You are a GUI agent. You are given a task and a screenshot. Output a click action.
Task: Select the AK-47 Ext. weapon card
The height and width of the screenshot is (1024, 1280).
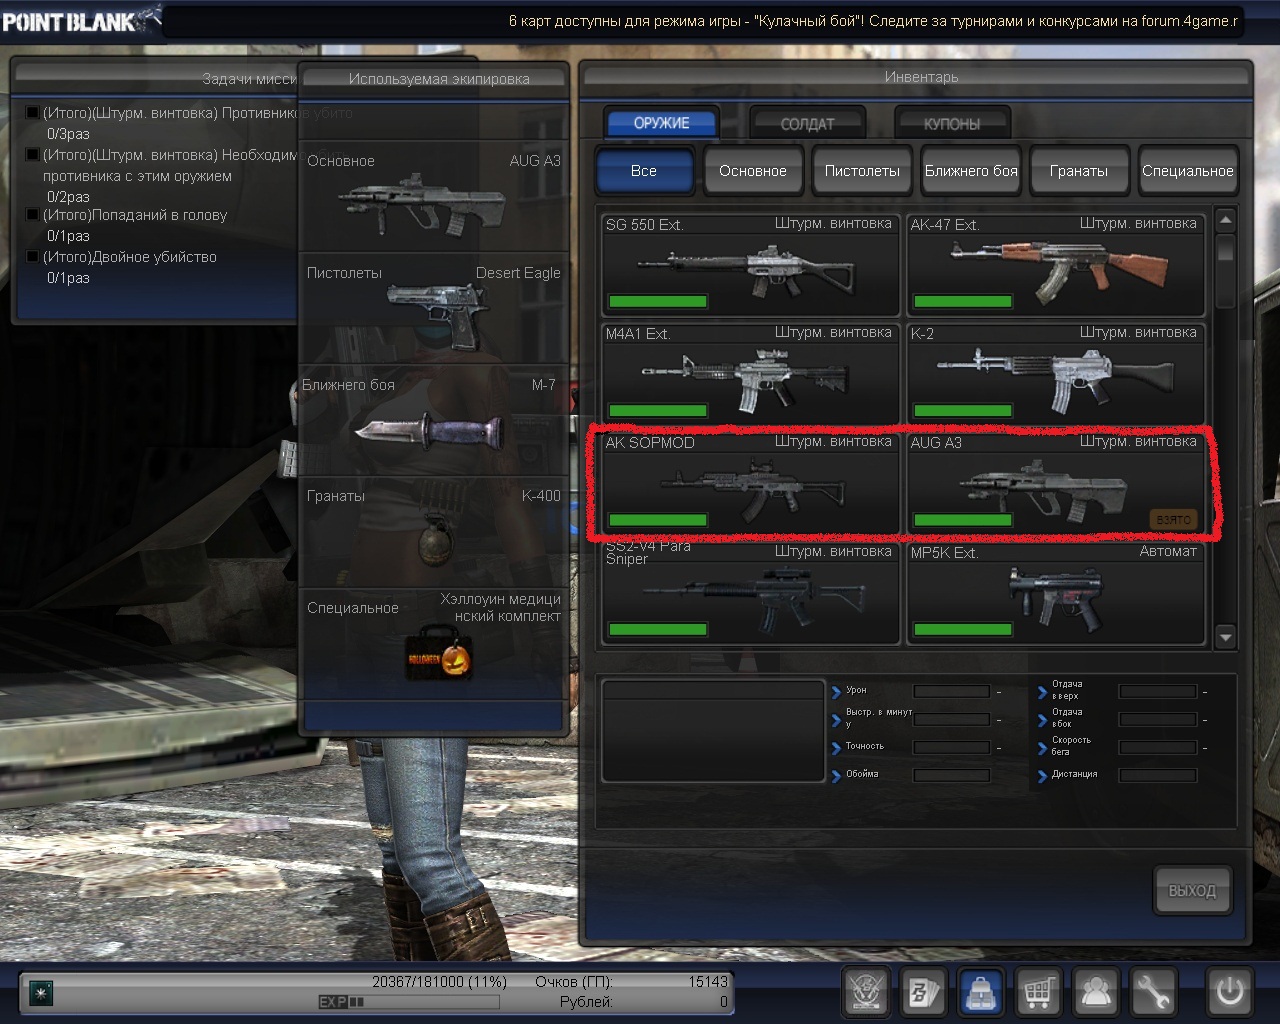point(1056,264)
